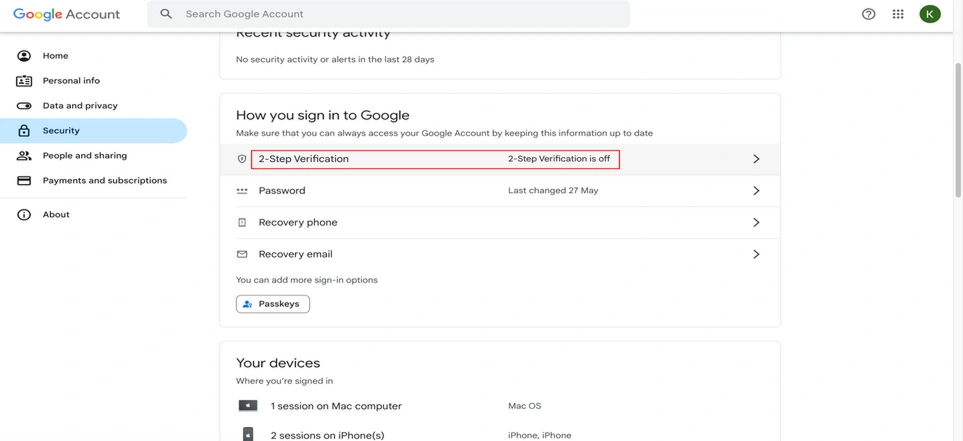Click 'Your devices' heading
Screen dimensions: 963x441
coord(278,363)
